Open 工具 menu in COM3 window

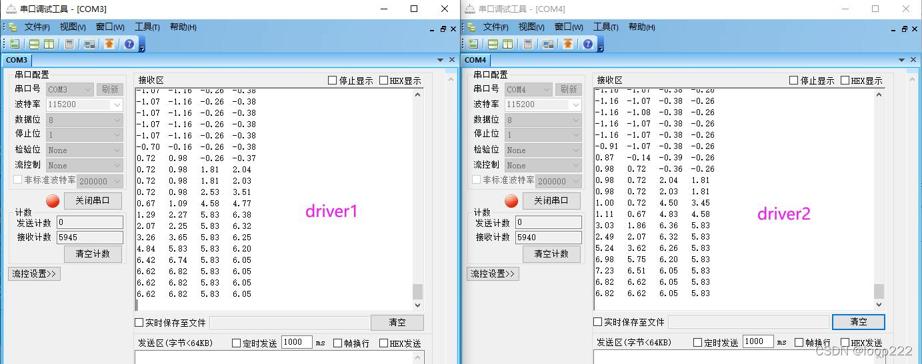(x=147, y=27)
